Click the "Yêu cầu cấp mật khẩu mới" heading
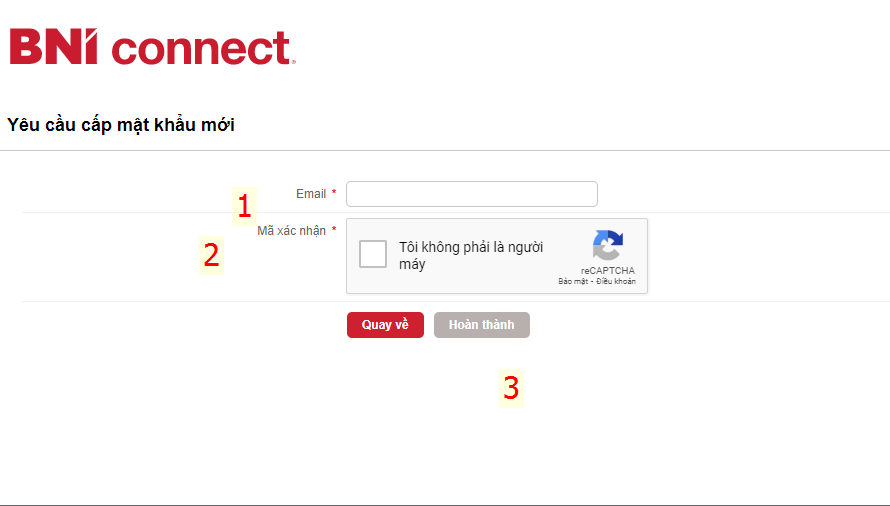The height and width of the screenshot is (506, 890). pyautogui.click(x=121, y=125)
